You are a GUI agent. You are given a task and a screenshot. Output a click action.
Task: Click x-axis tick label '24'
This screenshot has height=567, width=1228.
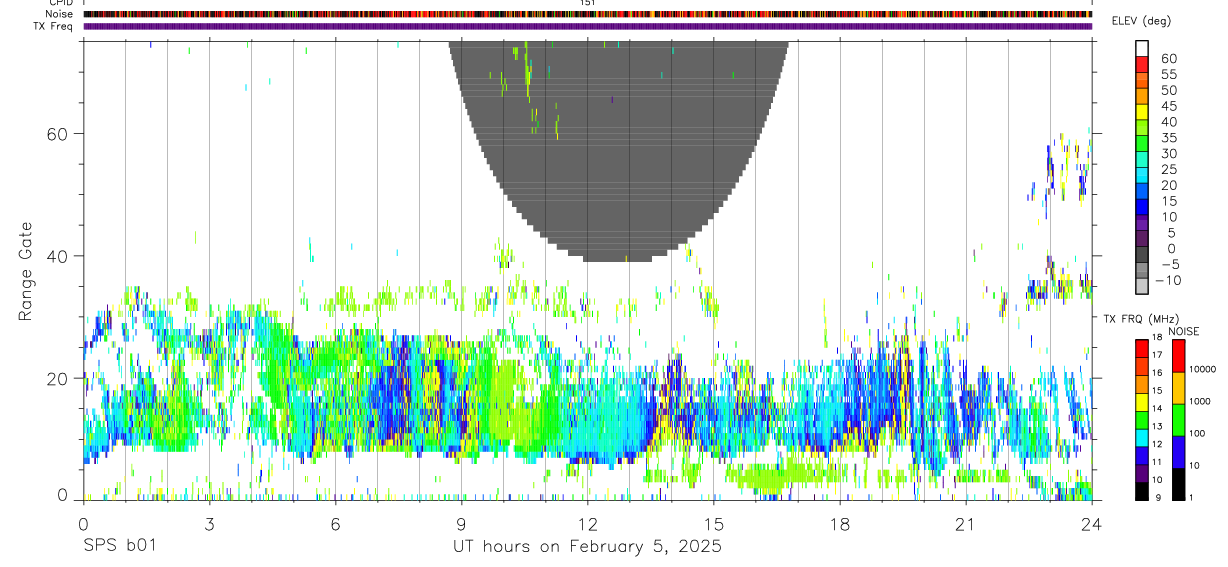click(x=1092, y=524)
